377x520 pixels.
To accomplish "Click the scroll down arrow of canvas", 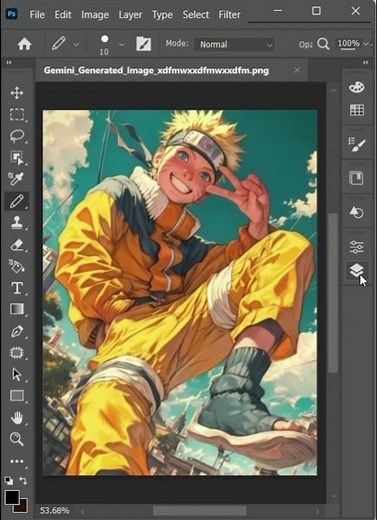I will [333, 496].
